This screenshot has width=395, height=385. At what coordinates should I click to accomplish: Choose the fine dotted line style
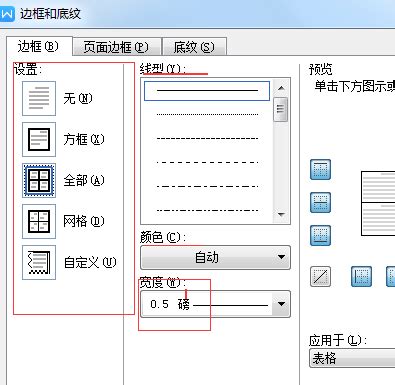(x=207, y=115)
